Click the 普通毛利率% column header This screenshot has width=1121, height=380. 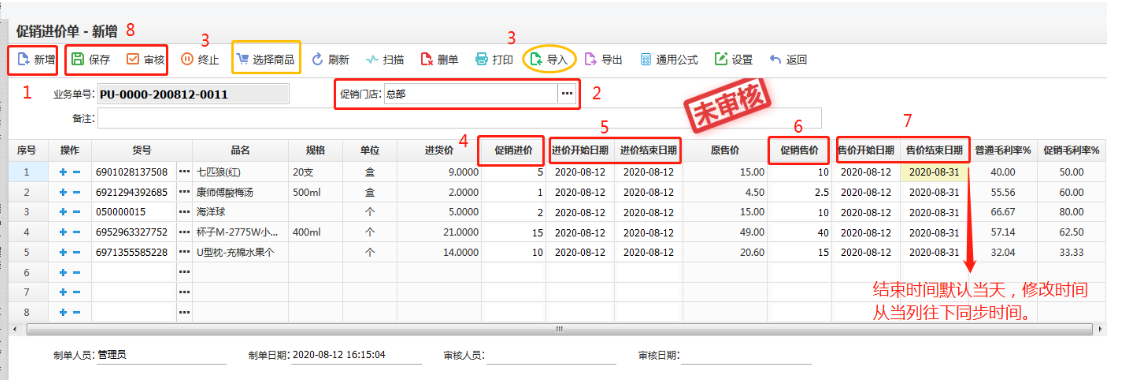pos(1003,151)
